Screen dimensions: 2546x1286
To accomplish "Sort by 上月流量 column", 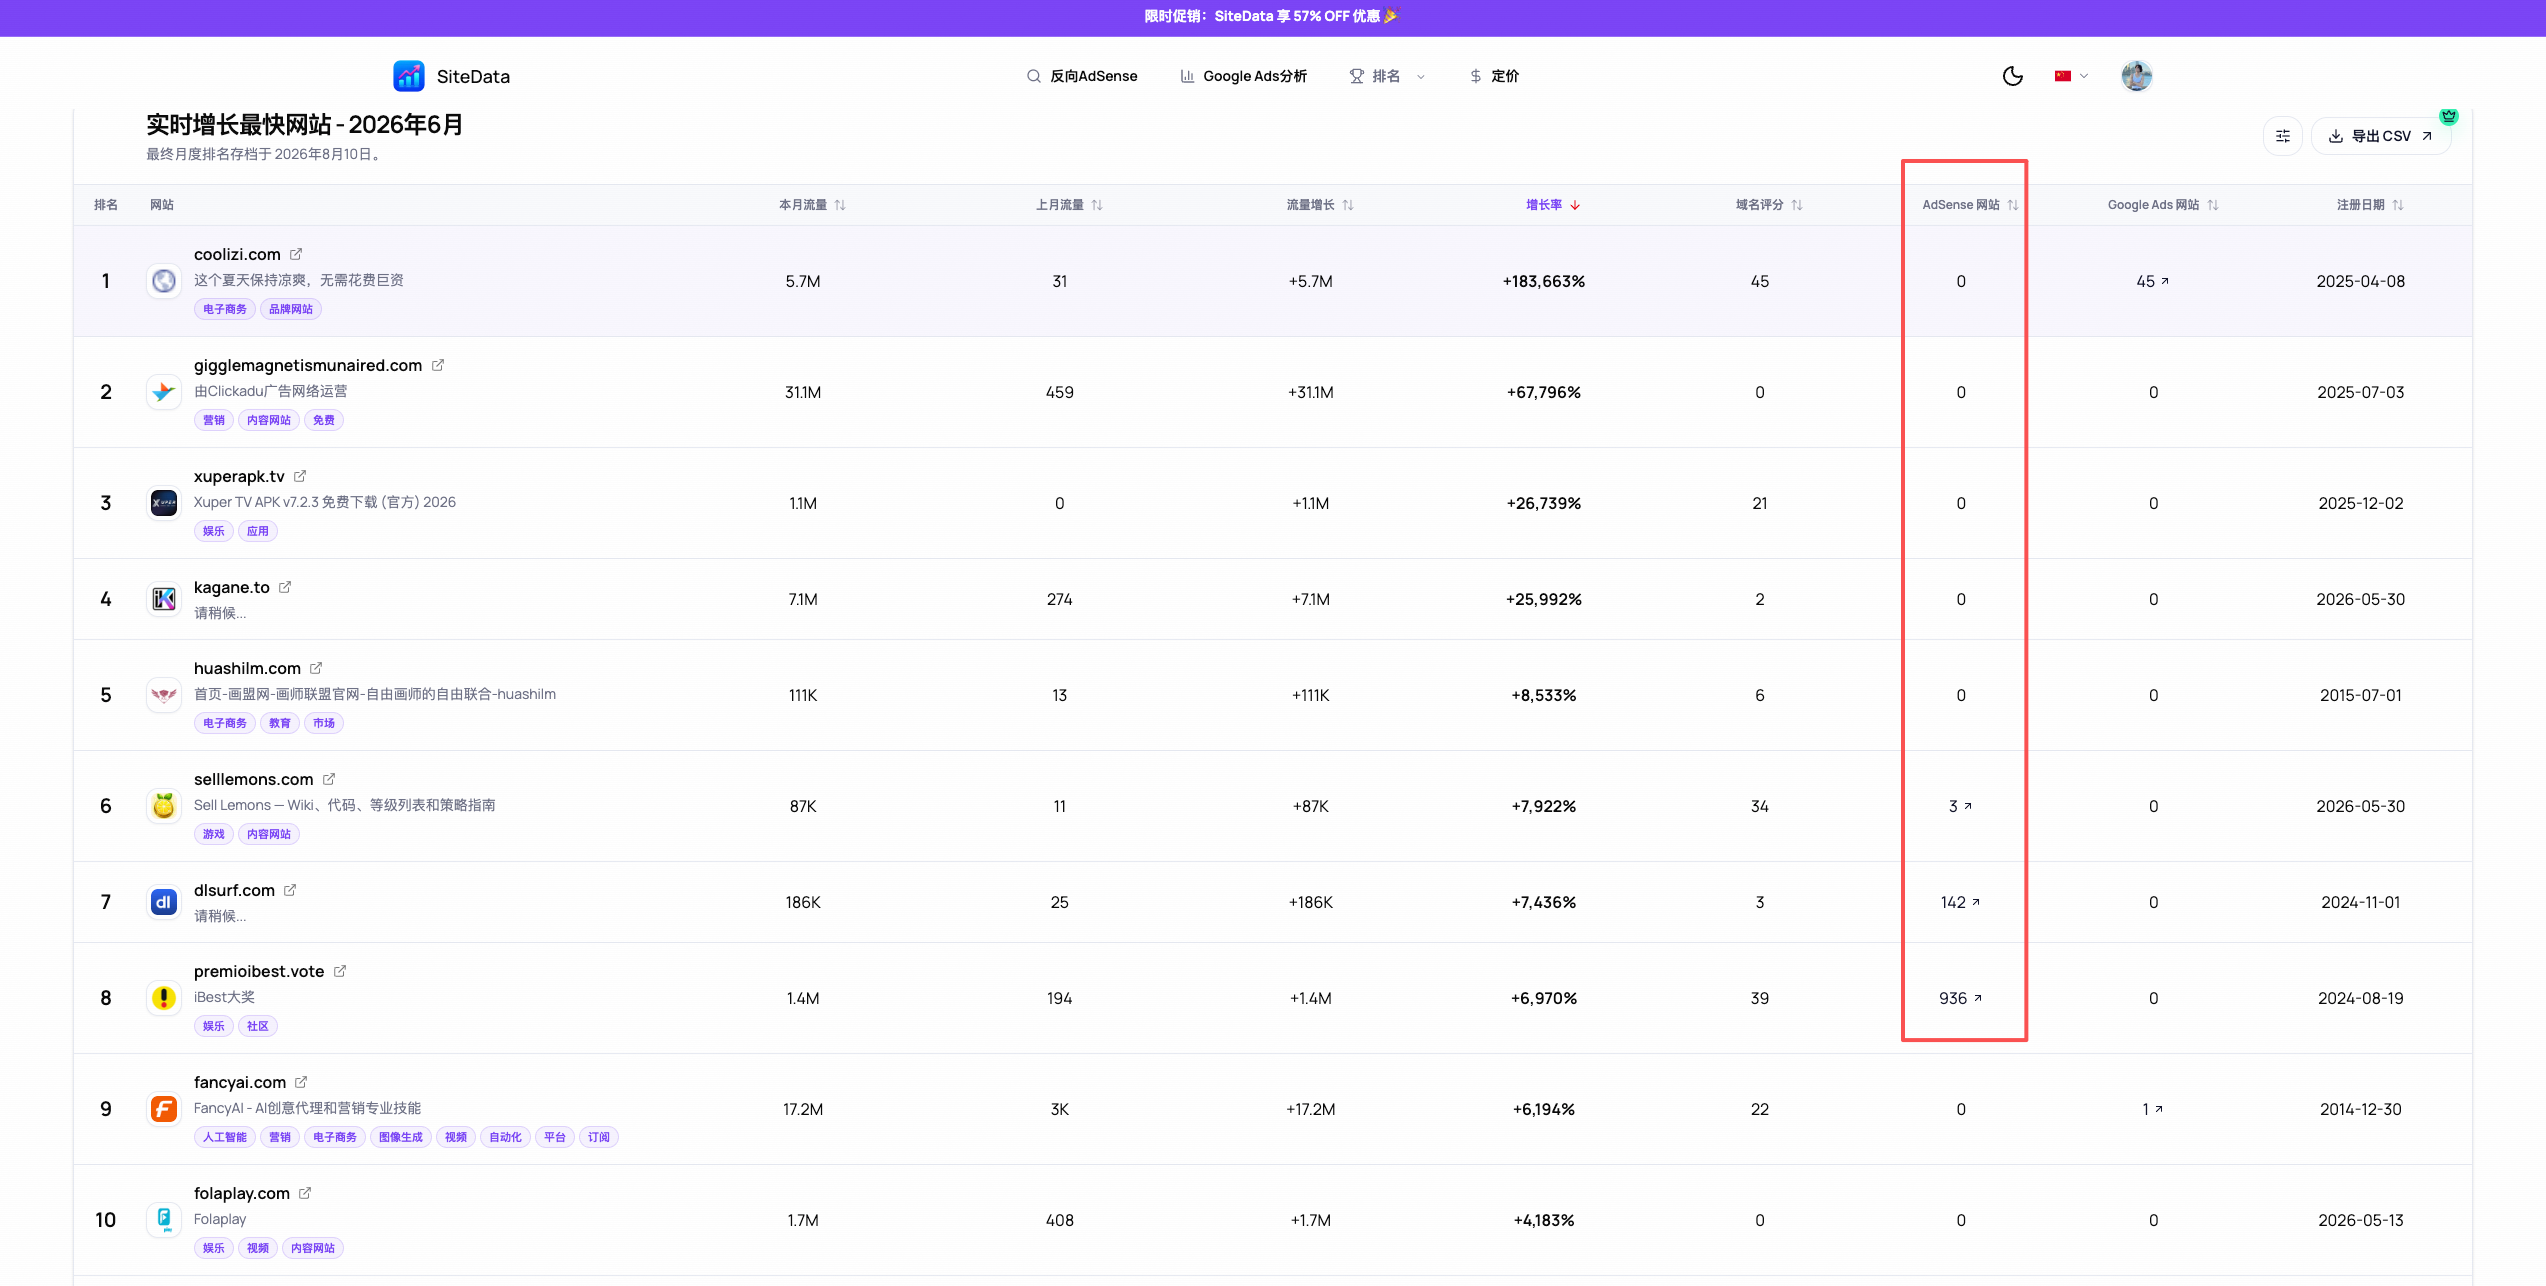I will point(1069,205).
